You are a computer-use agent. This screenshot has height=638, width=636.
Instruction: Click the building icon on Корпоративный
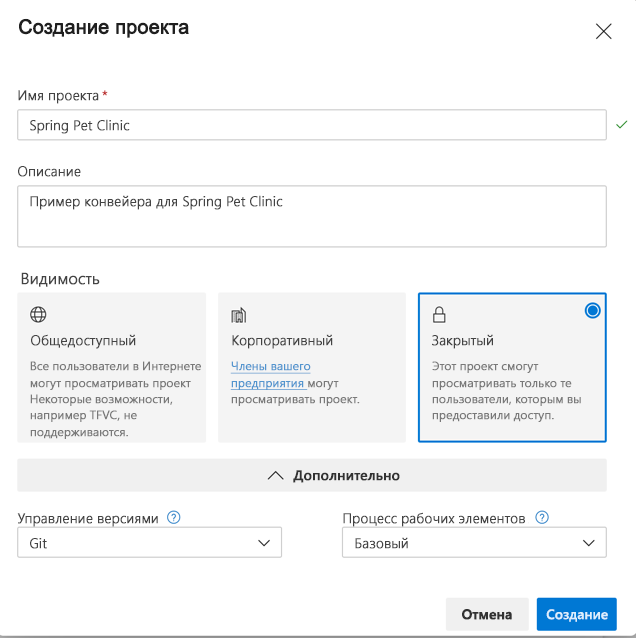[238, 315]
